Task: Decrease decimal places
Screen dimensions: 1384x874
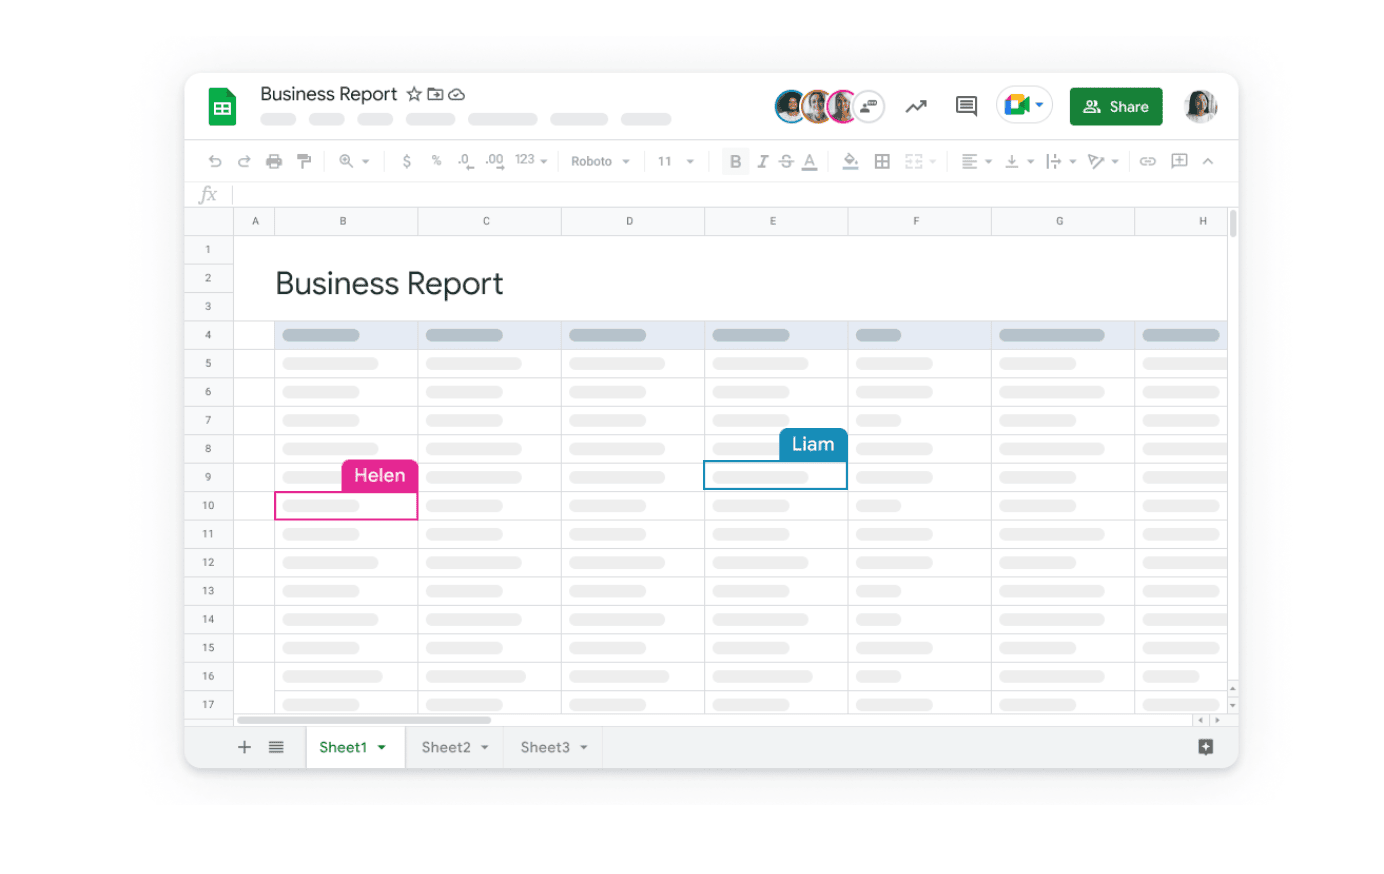Action: click(465, 160)
